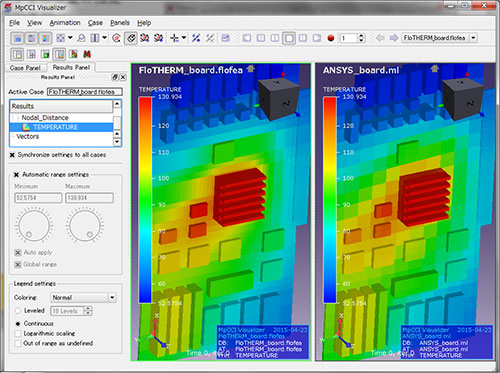500x373 pixels.
Task: Click the axes coordinate tool icon
Action: coord(174,38)
